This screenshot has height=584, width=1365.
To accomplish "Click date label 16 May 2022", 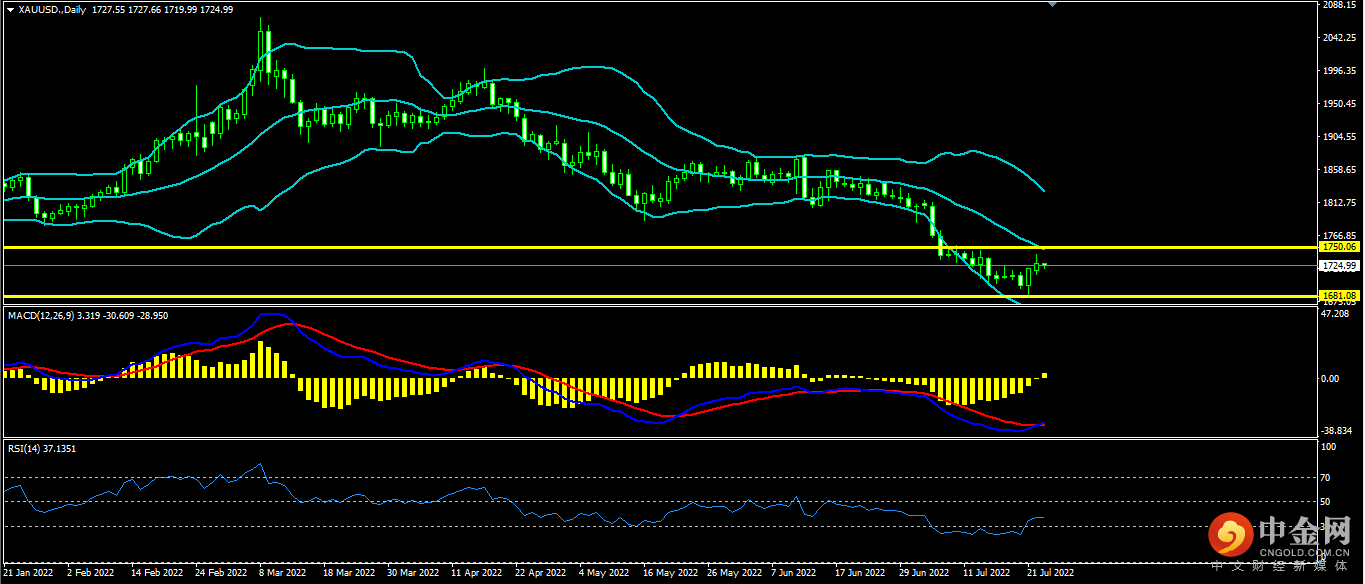I will [x=669, y=574].
